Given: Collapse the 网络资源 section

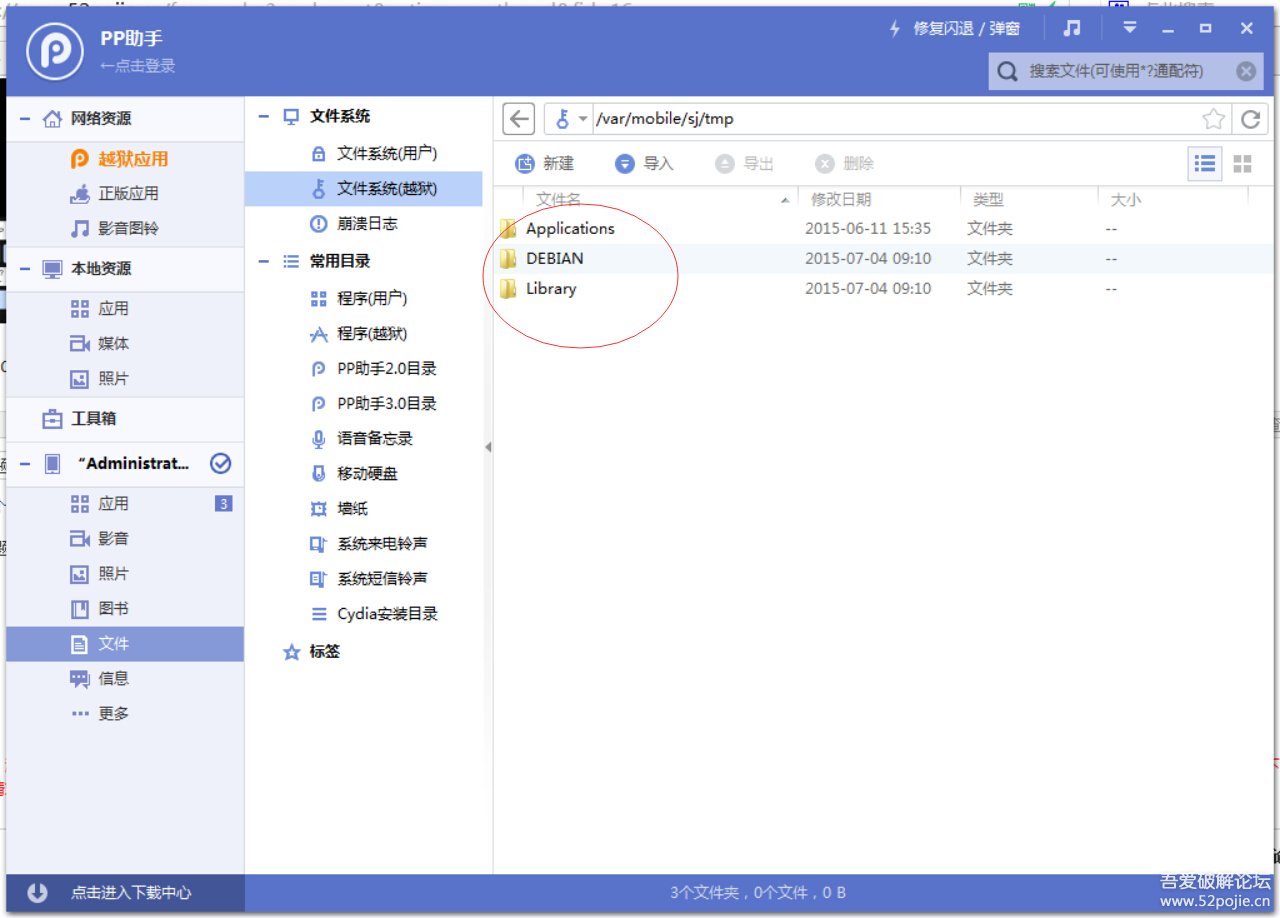Looking at the screenshot, I should (24, 119).
